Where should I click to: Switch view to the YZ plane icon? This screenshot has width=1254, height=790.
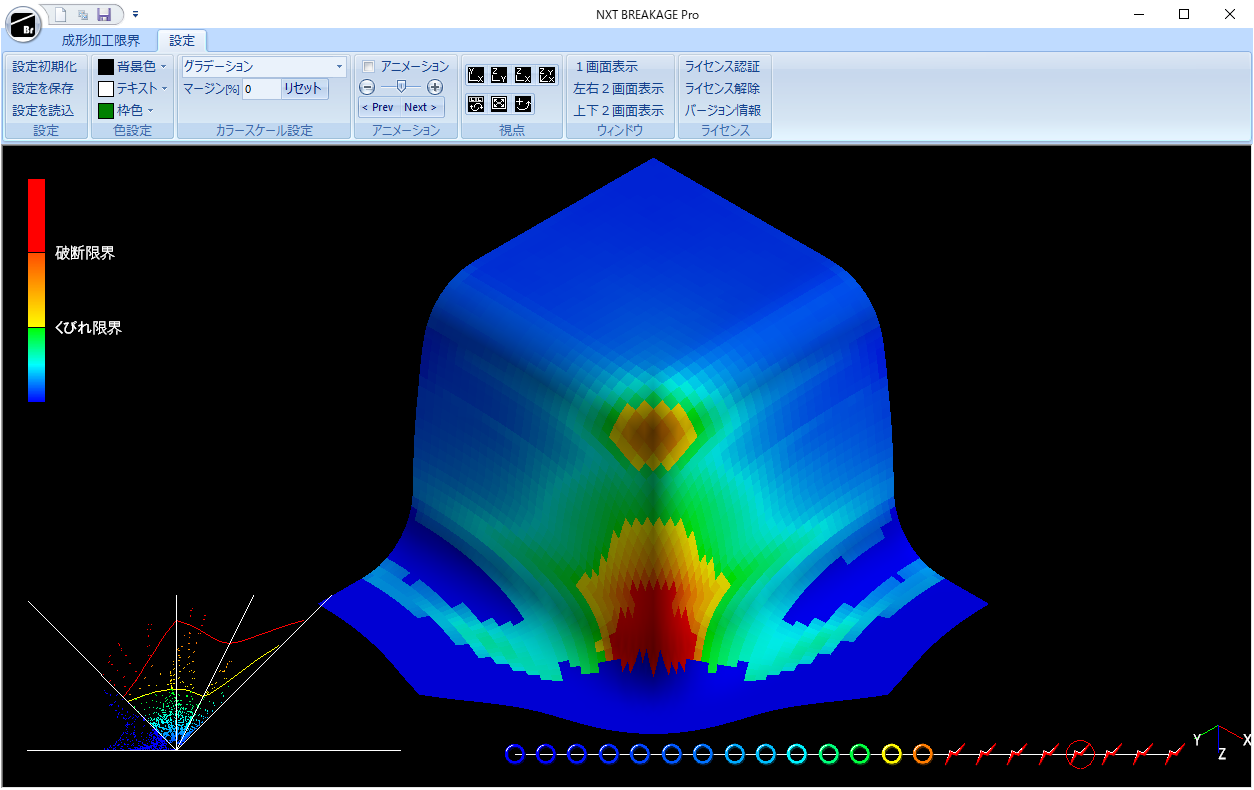[499, 75]
